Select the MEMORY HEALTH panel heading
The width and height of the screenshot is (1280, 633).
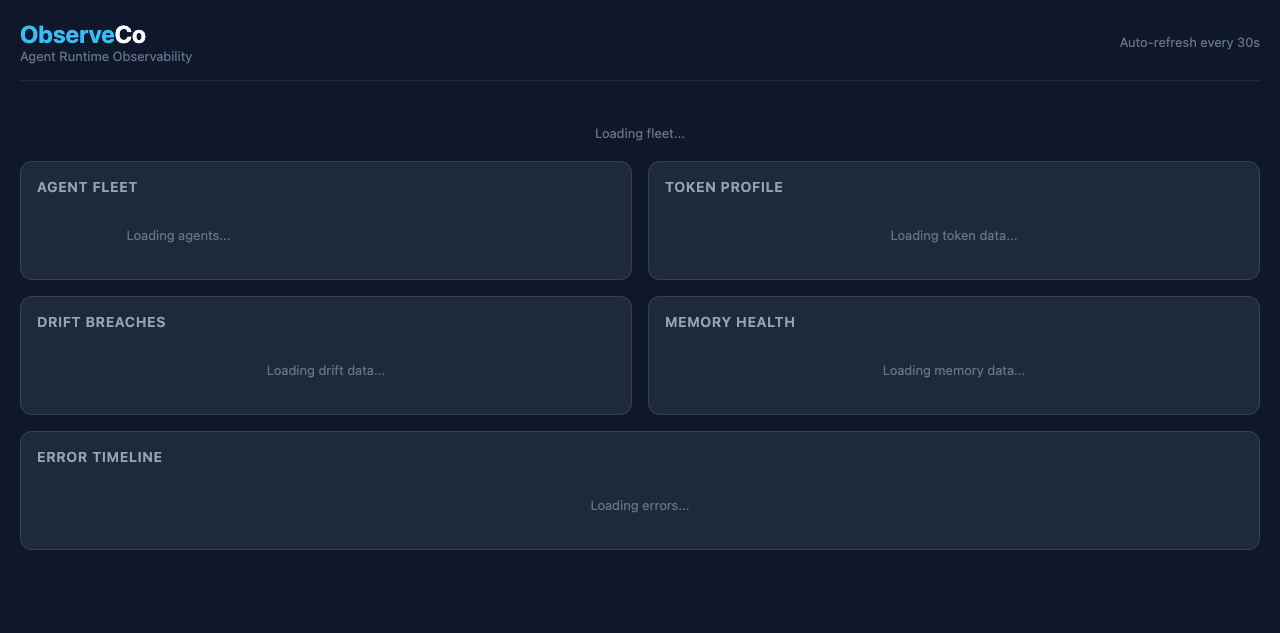tap(730, 322)
